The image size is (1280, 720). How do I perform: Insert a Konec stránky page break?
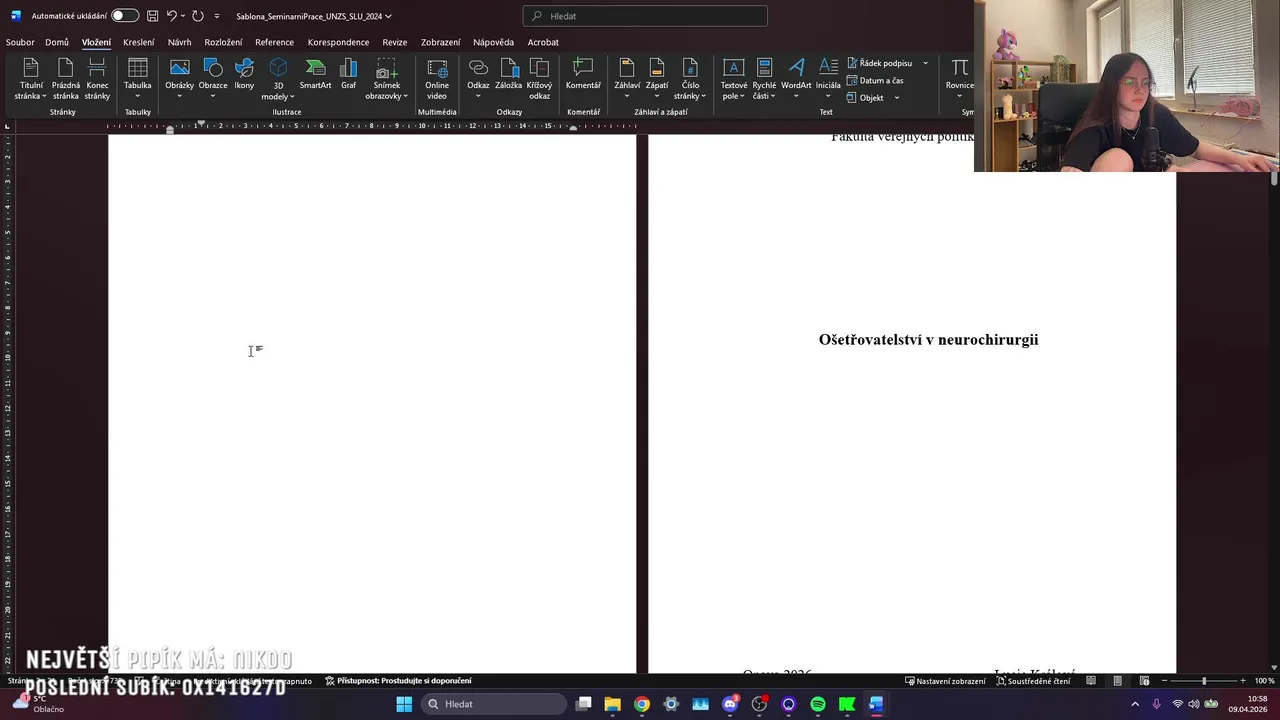coord(97,79)
